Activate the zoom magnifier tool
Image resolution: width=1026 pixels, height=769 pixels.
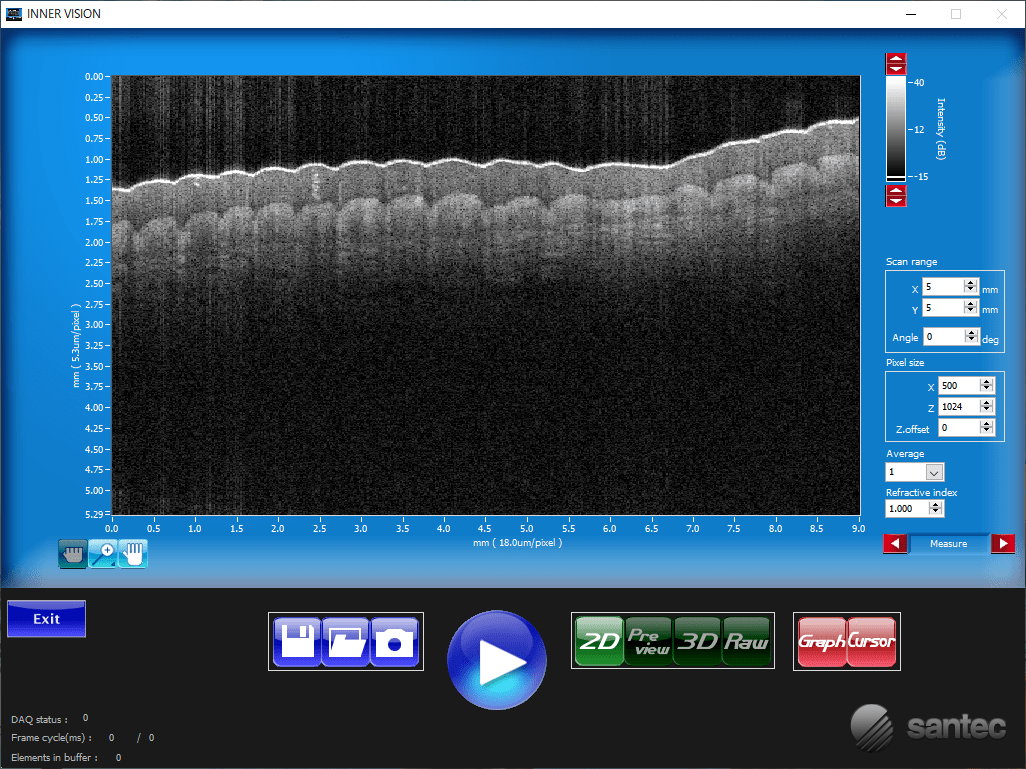[102, 553]
